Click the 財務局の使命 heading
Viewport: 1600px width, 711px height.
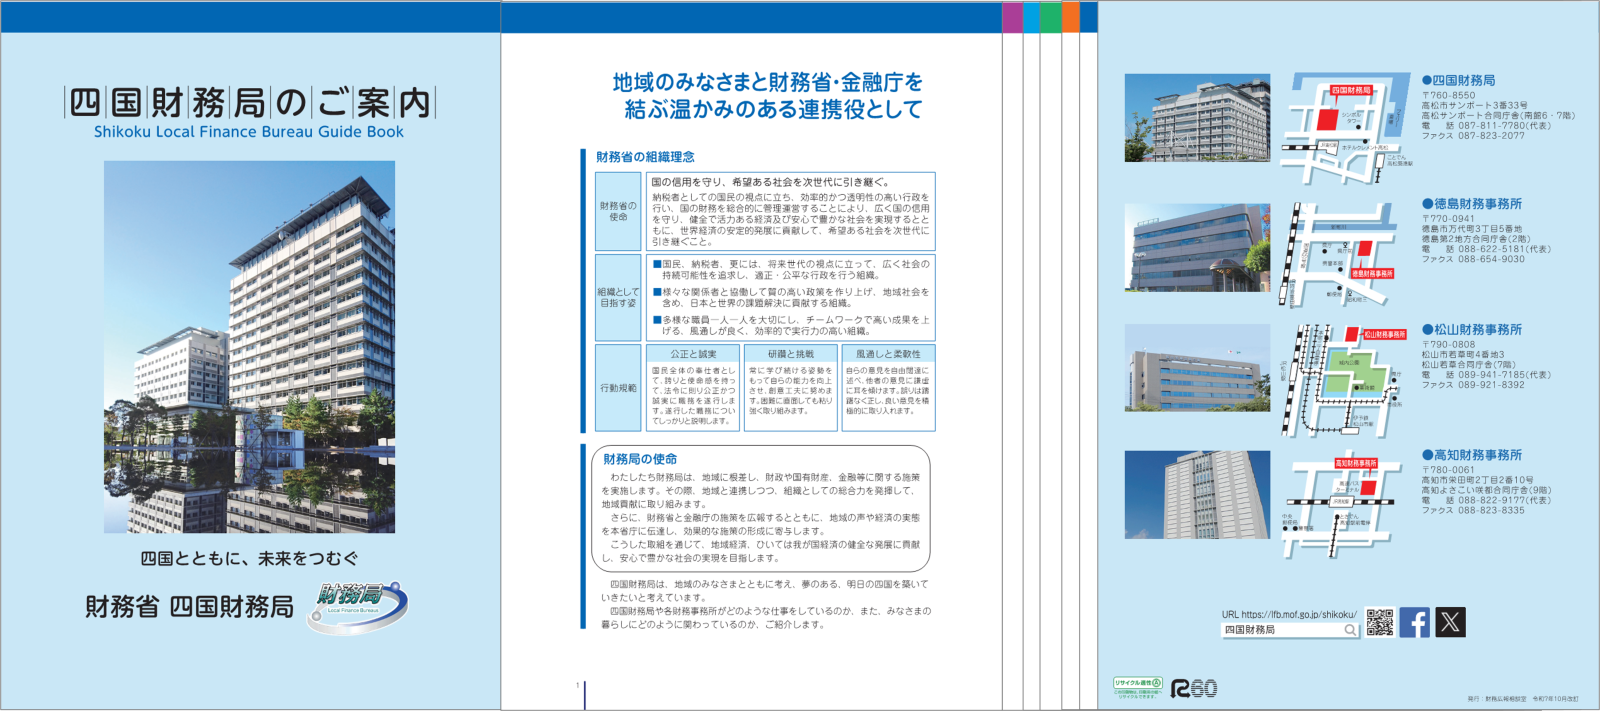coord(640,459)
